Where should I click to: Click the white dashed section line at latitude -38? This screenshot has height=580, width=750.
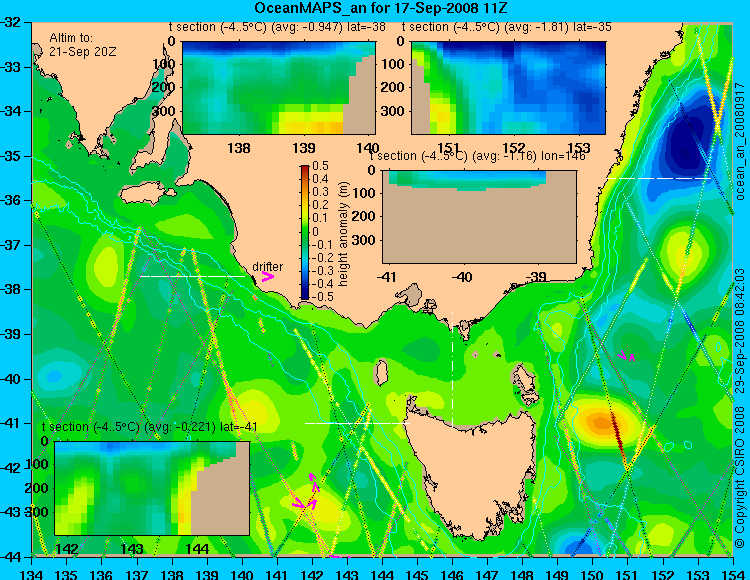[193, 276]
